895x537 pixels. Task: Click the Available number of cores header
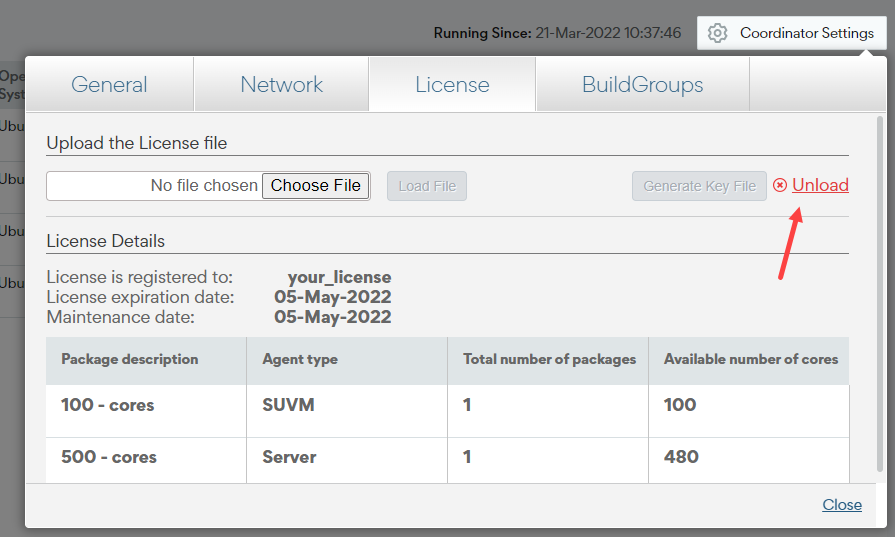pos(750,359)
